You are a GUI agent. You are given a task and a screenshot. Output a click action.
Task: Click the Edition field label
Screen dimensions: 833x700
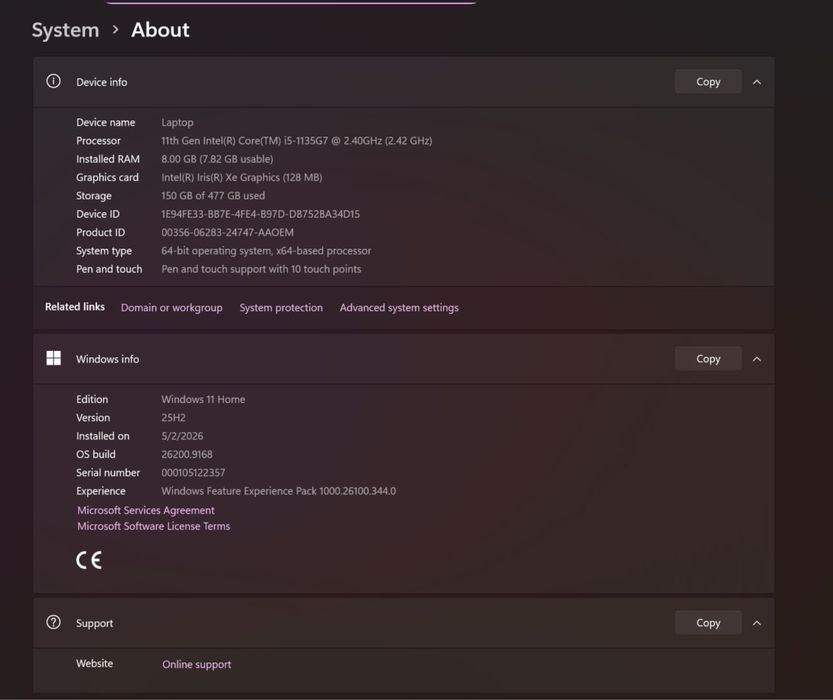(x=92, y=399)
